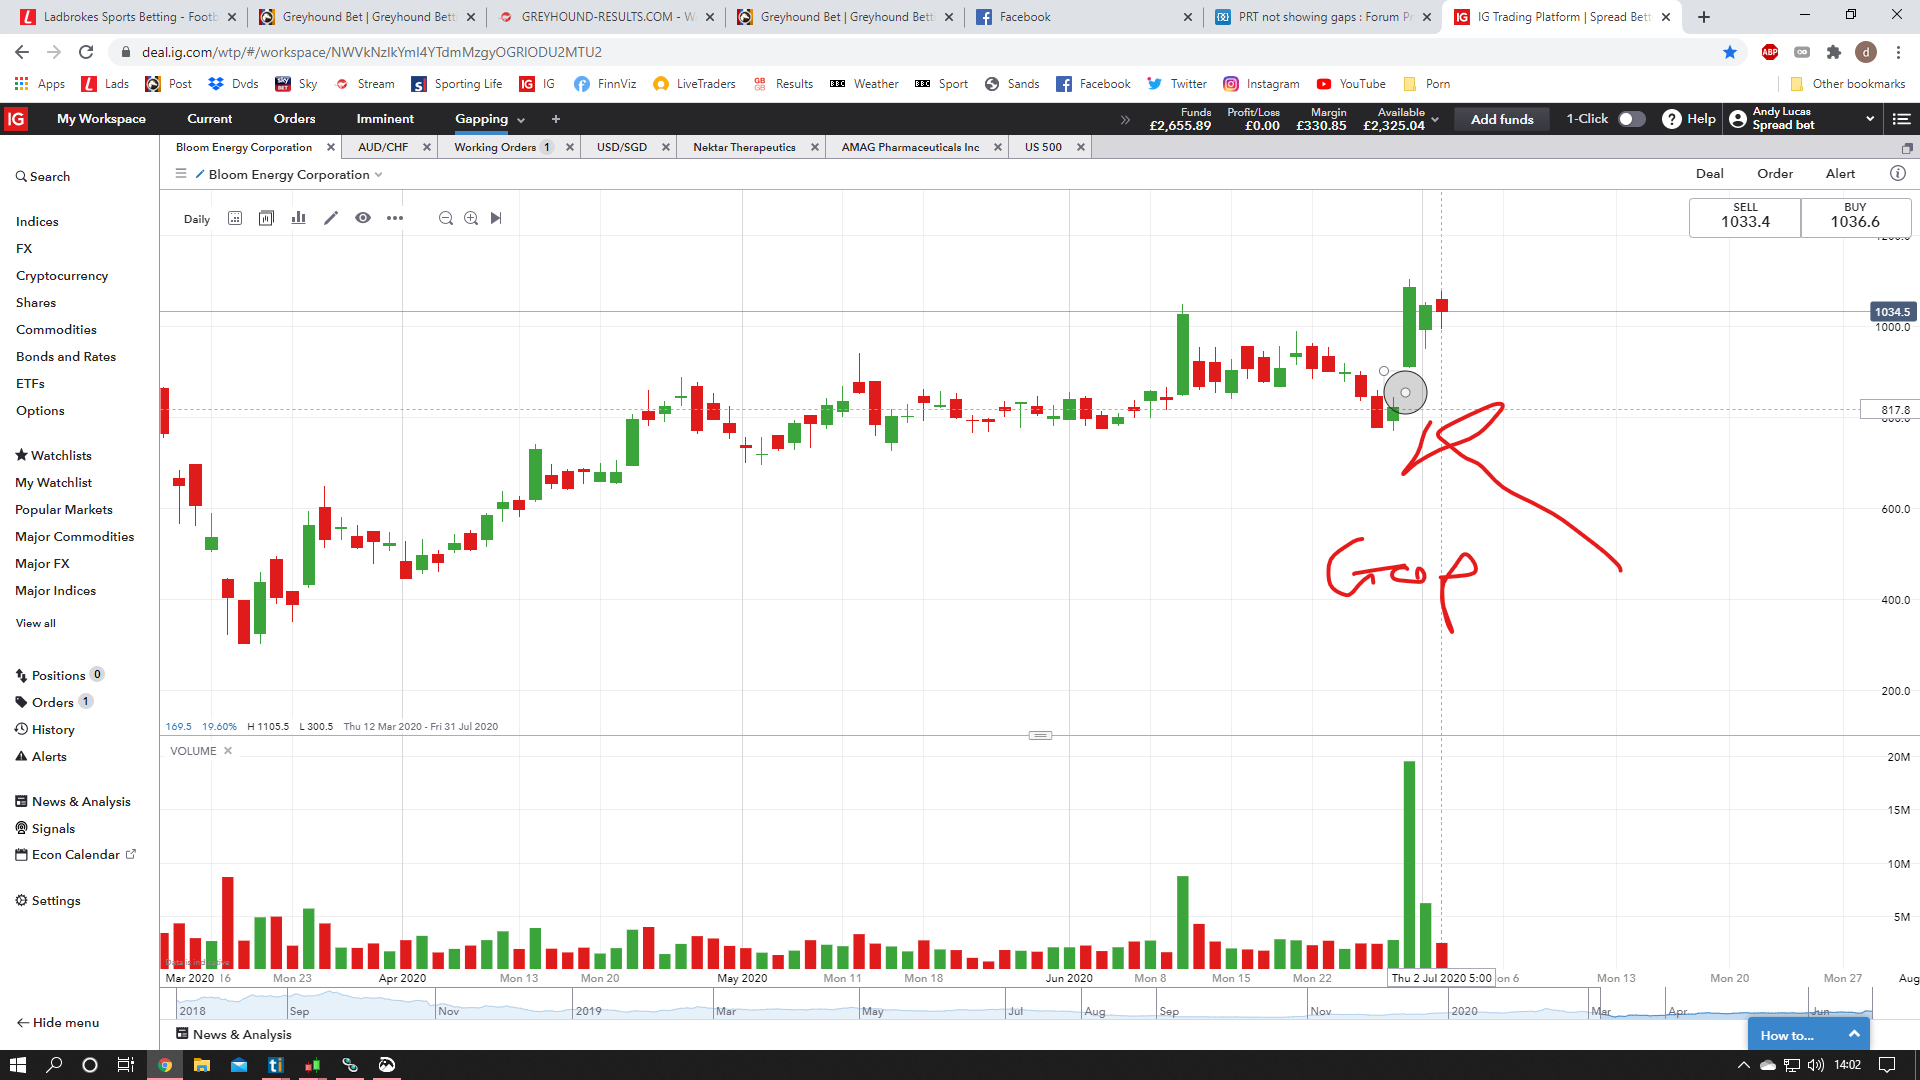Remove the VOLUME indicator panel
The width and height of the screenshot is (1920, 1080).
[228, 751]
